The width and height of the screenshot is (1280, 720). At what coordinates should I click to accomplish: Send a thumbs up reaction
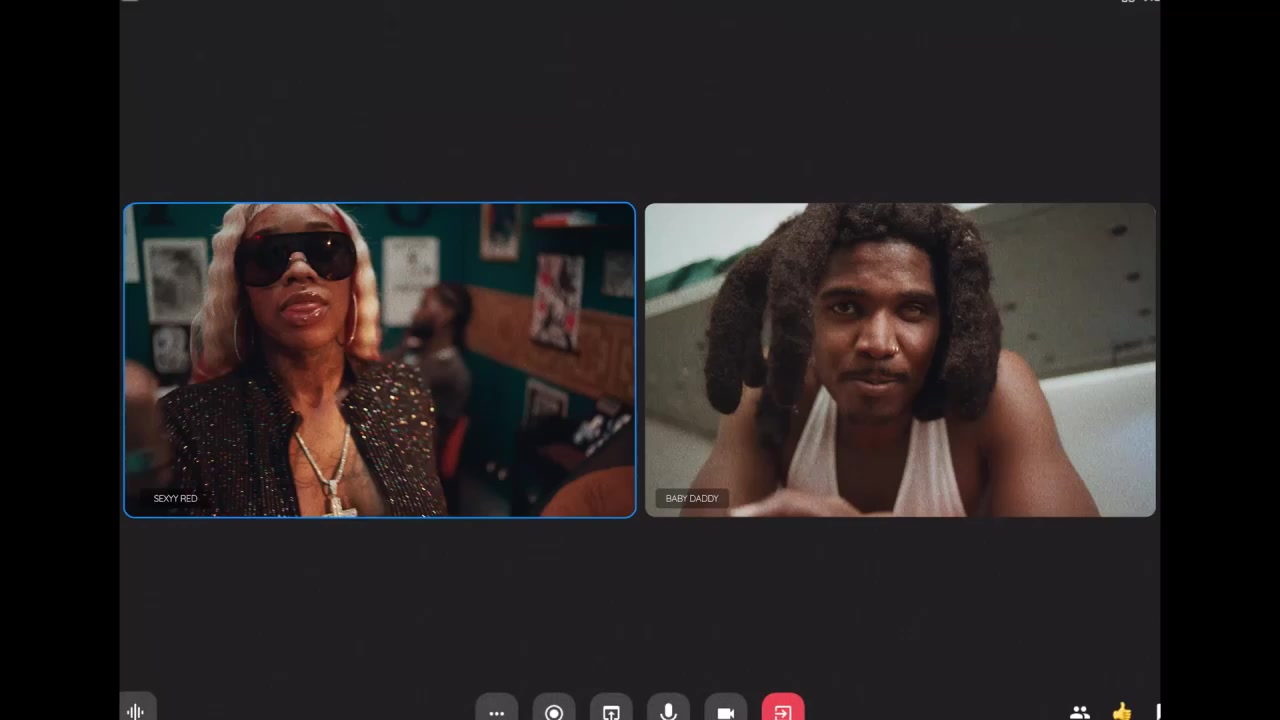(x=1122, y=711)
